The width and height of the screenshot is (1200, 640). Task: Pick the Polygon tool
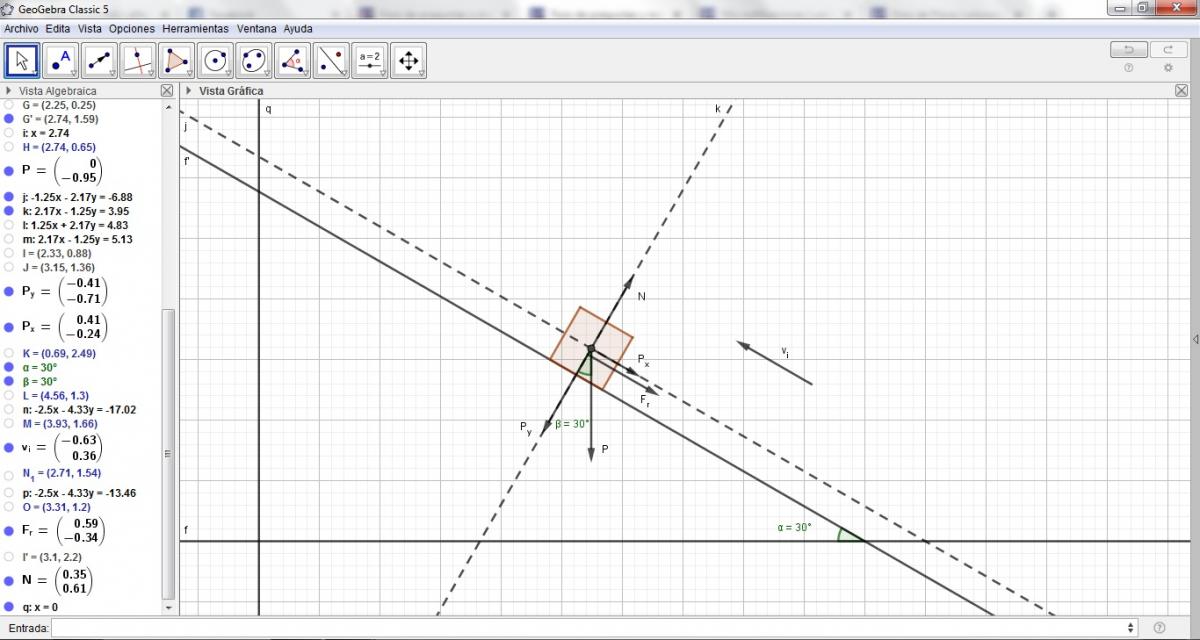pyautogui.click(x=177, y=61)
